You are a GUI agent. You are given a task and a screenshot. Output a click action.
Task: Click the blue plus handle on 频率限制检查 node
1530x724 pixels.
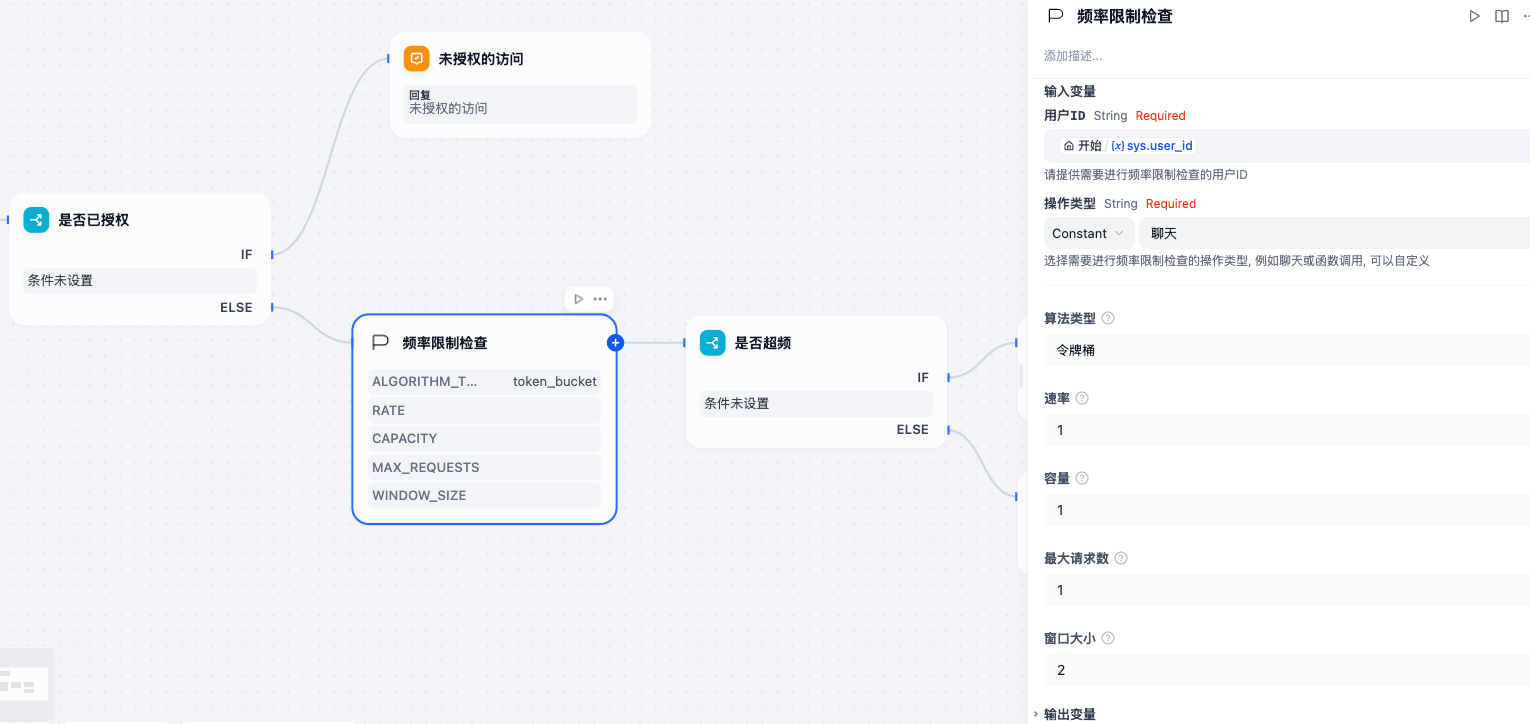(615, 343)
